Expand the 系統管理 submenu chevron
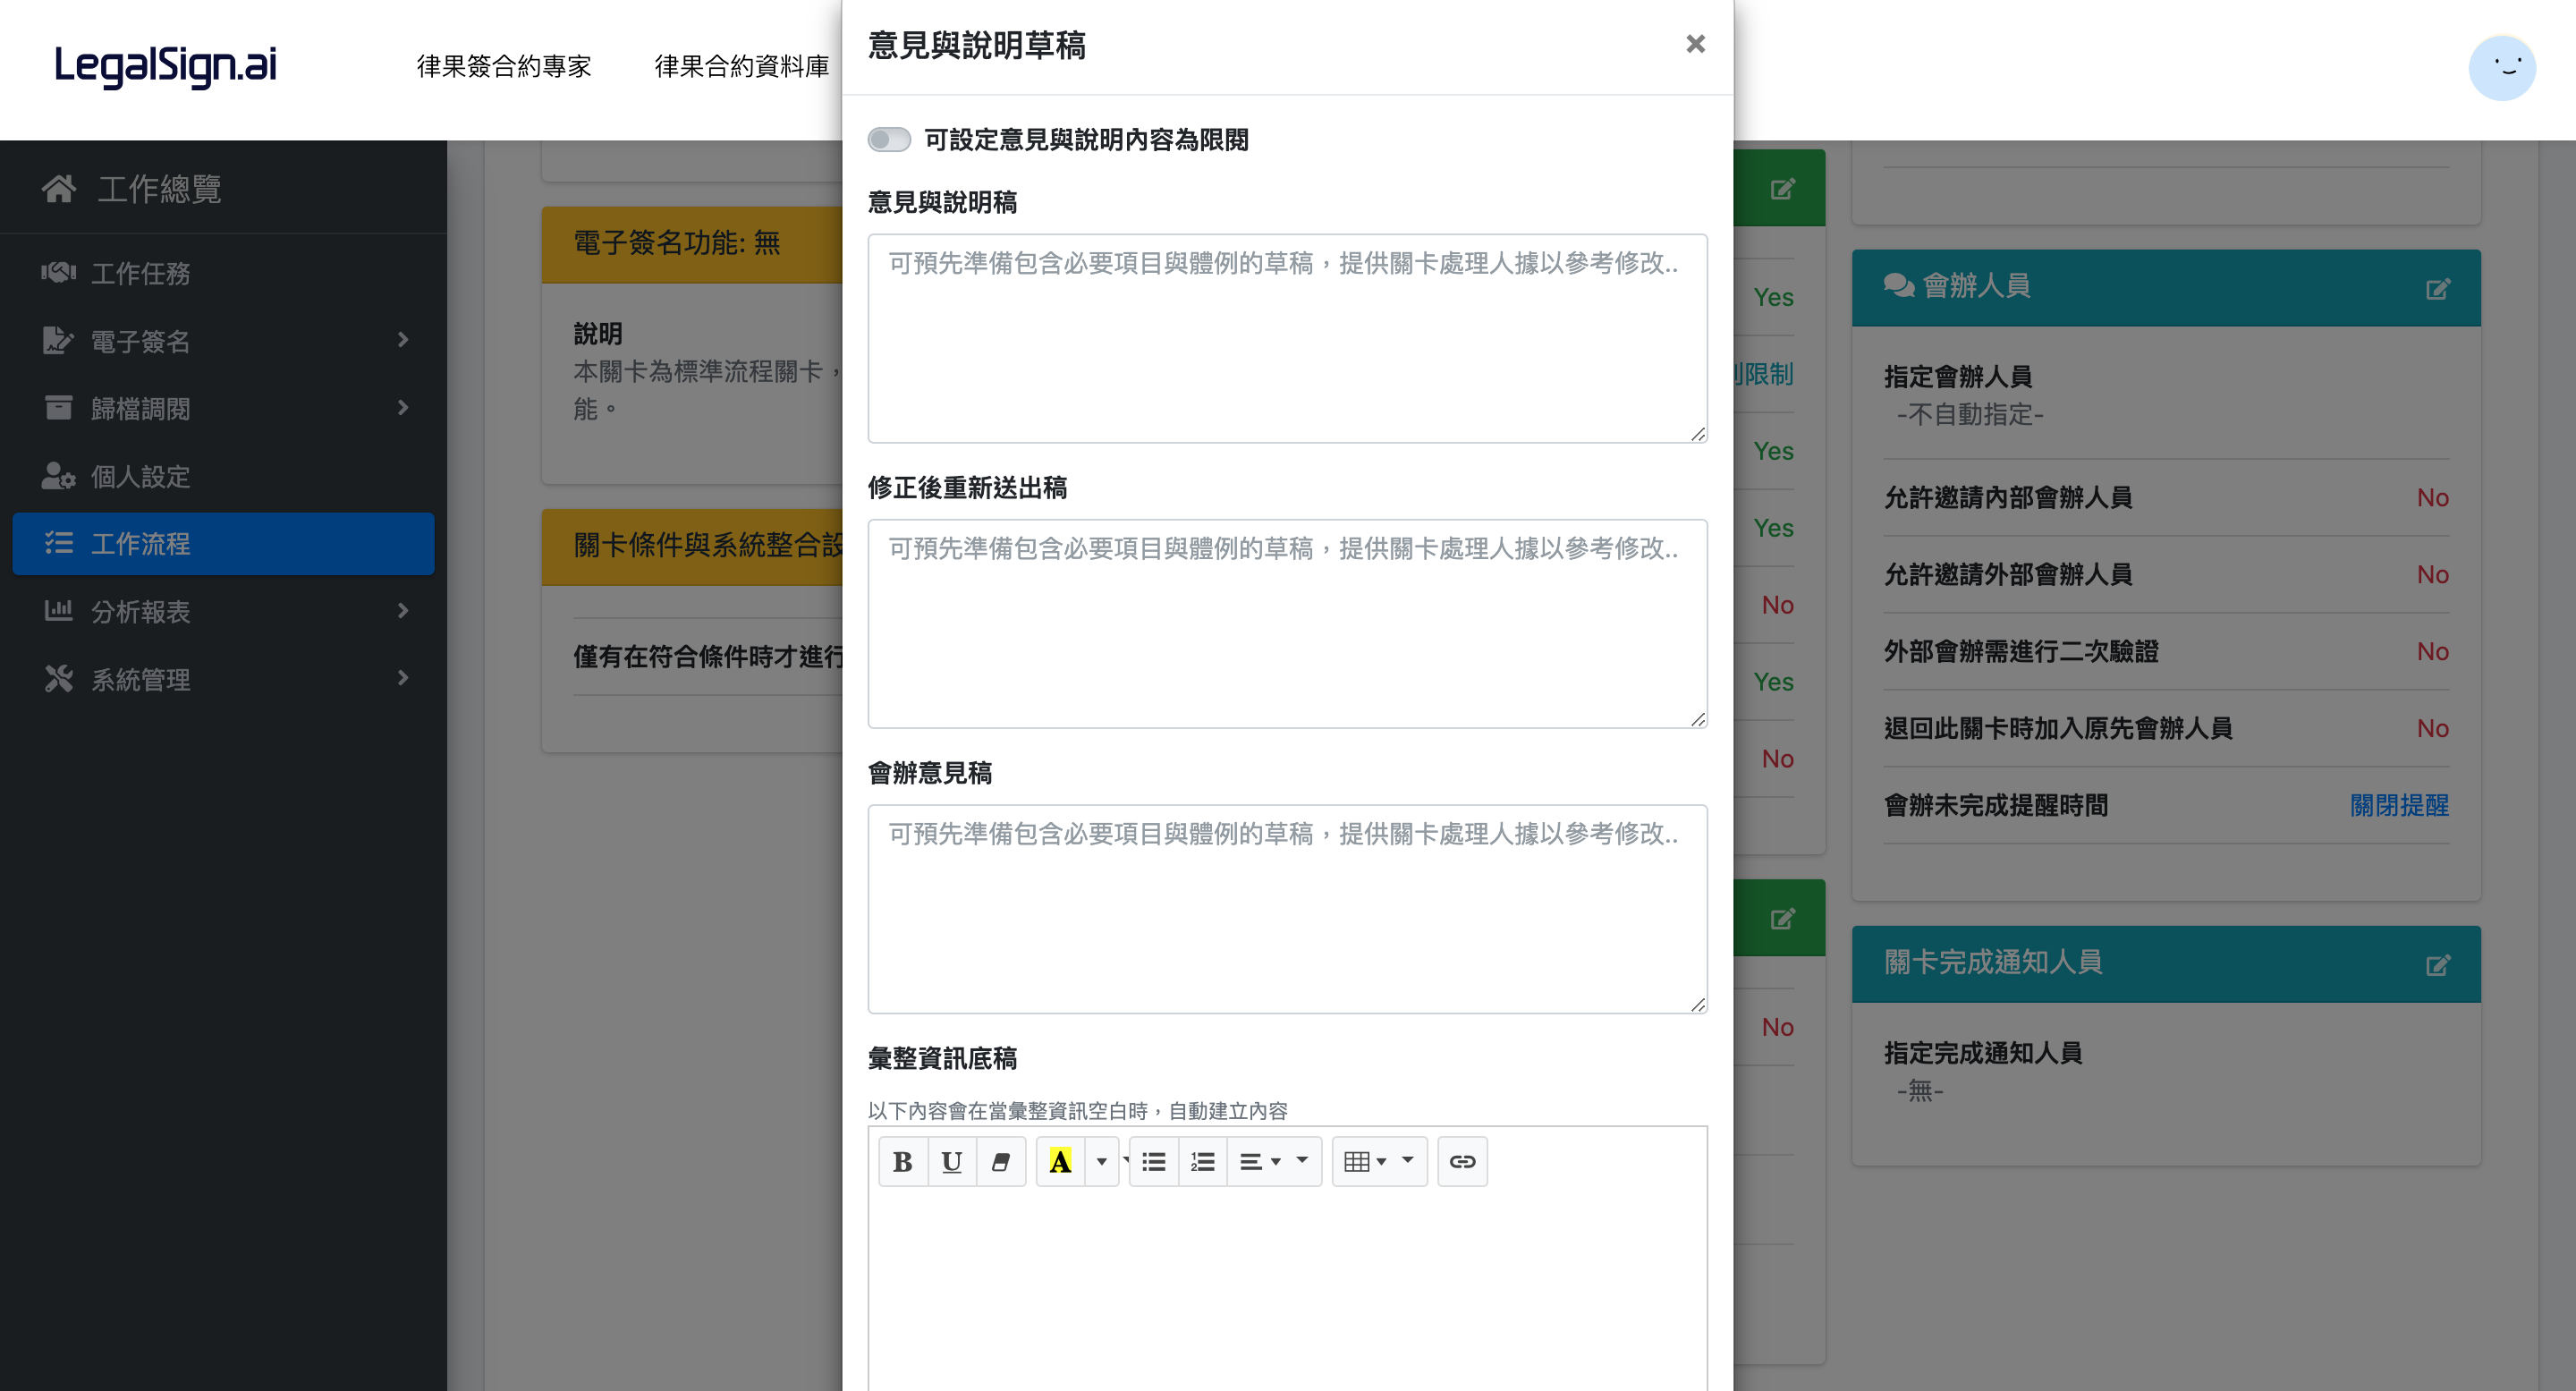The image size is (2576, 1391). (403, 678)
